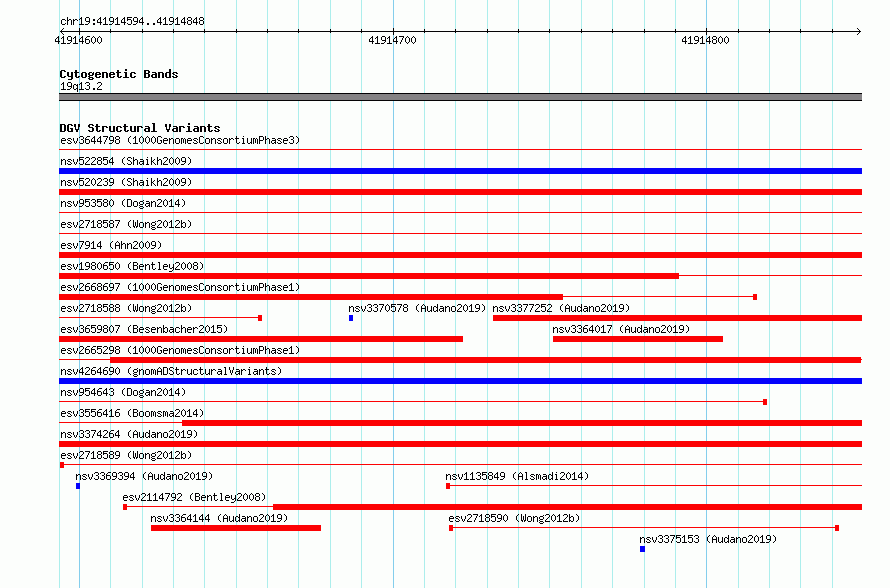Open the nsv520239 (Shaikh2009) variant label
Viewport: 890px width, 588px height.
(x=126, y=182)
